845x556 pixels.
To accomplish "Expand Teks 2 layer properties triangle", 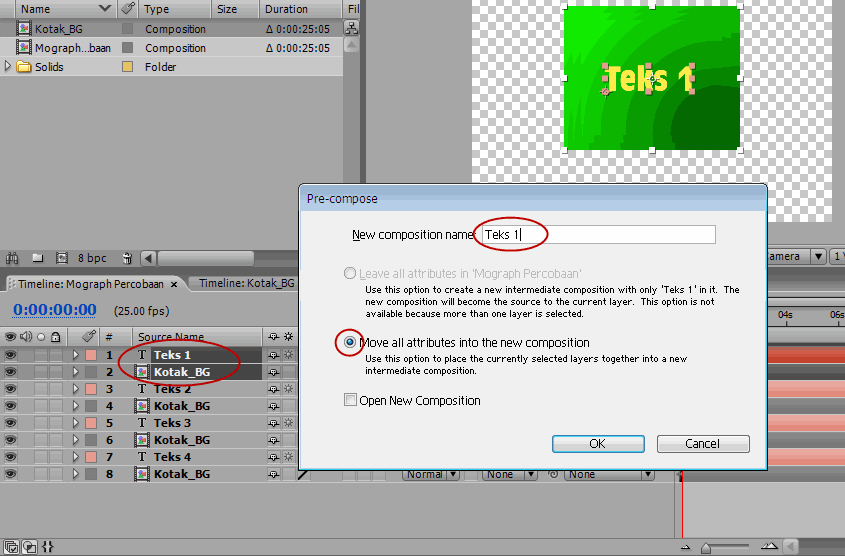I will point(75,389).
